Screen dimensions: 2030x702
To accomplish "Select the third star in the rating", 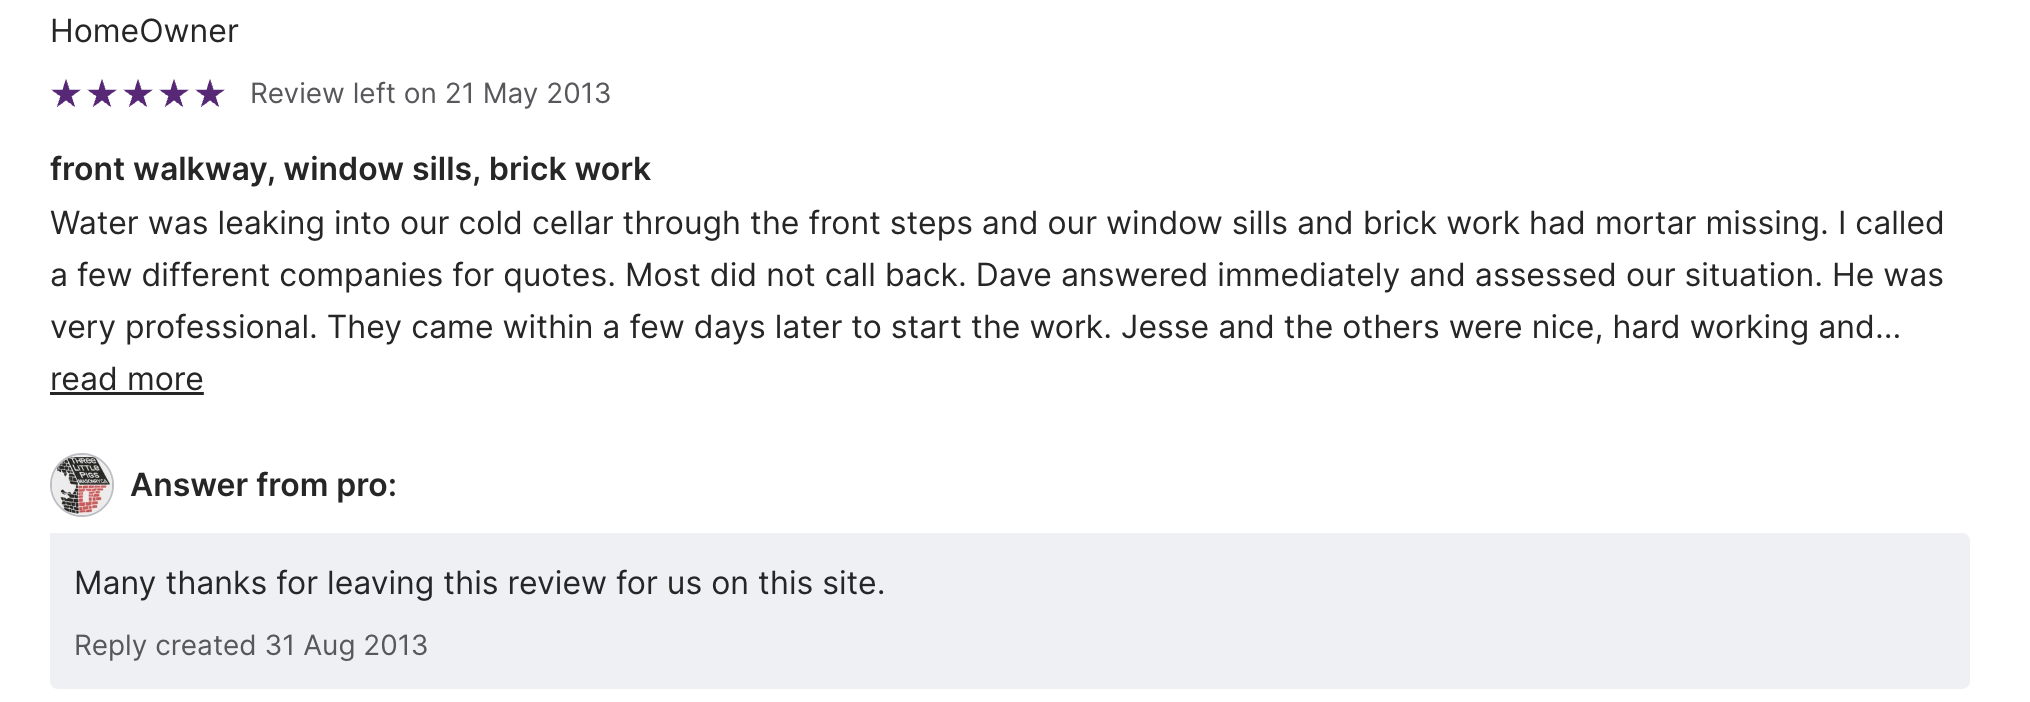I will tap(138, 94).
